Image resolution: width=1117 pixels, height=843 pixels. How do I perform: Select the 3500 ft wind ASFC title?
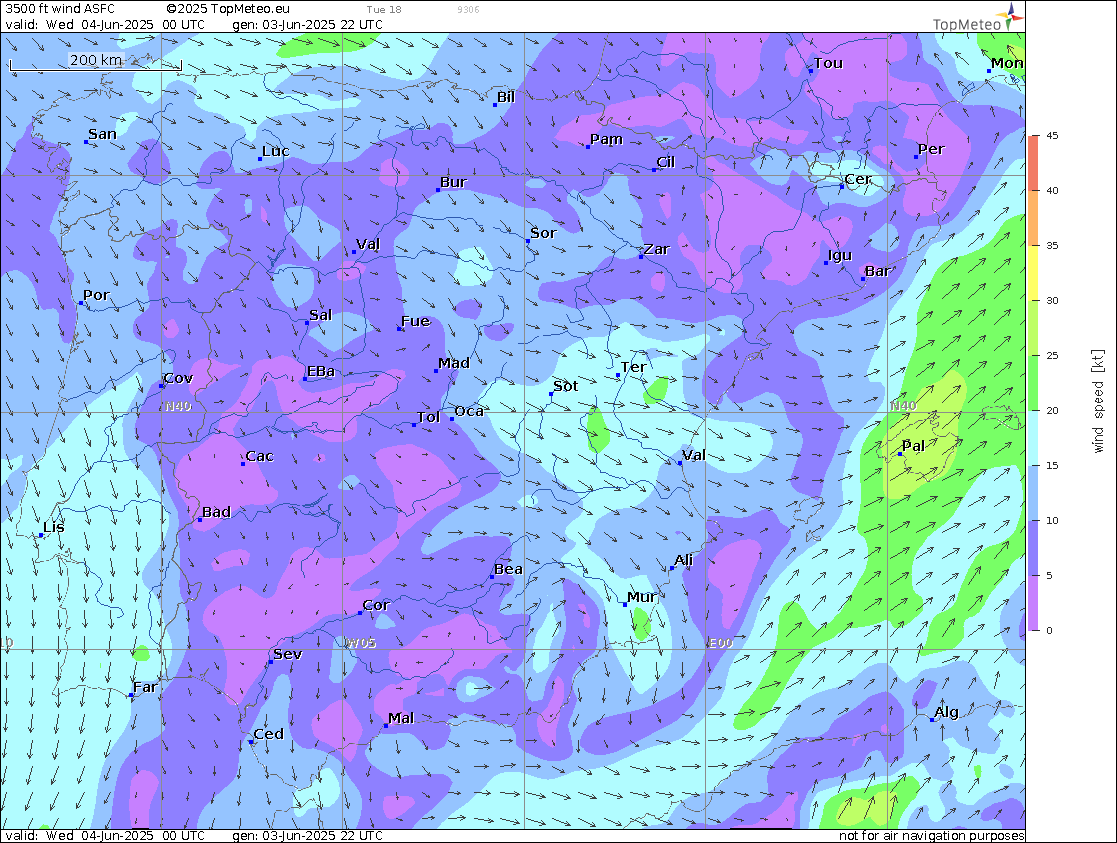click(60, 9)
